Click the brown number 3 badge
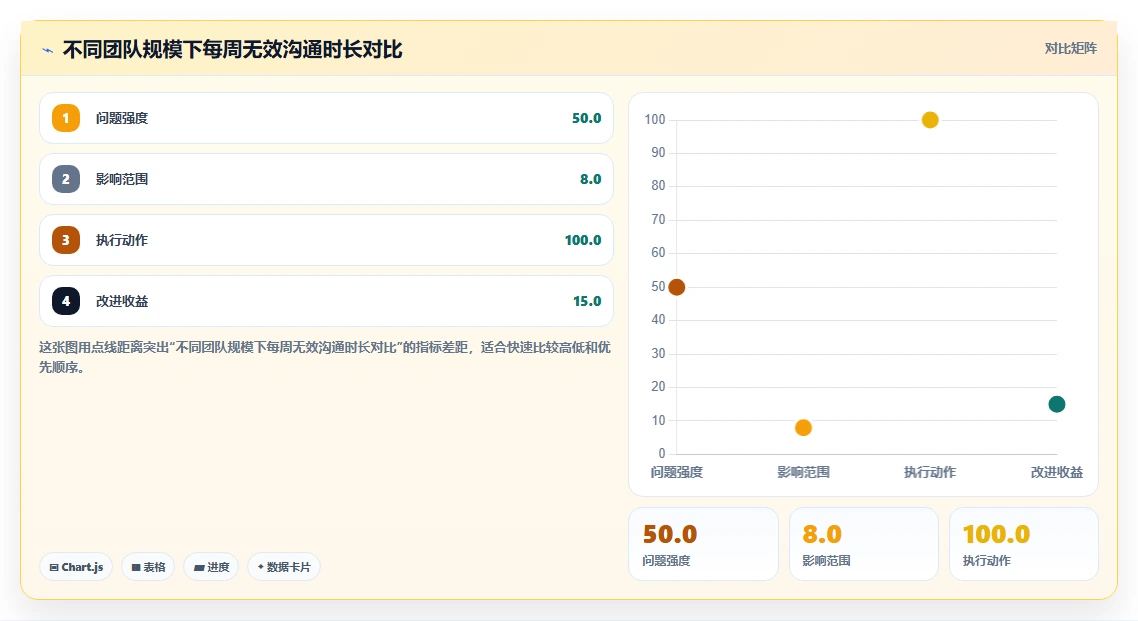 (66, 240)
